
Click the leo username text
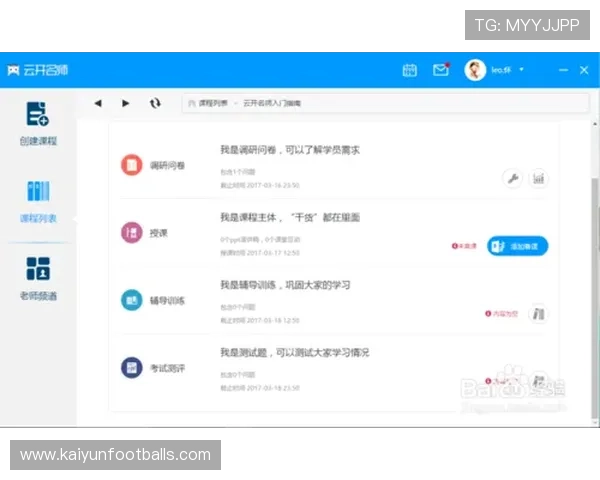pos(501,70)
